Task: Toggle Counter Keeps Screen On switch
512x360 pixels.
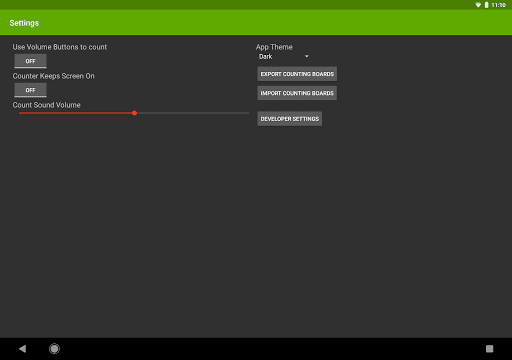Action: tap(30, 90)
